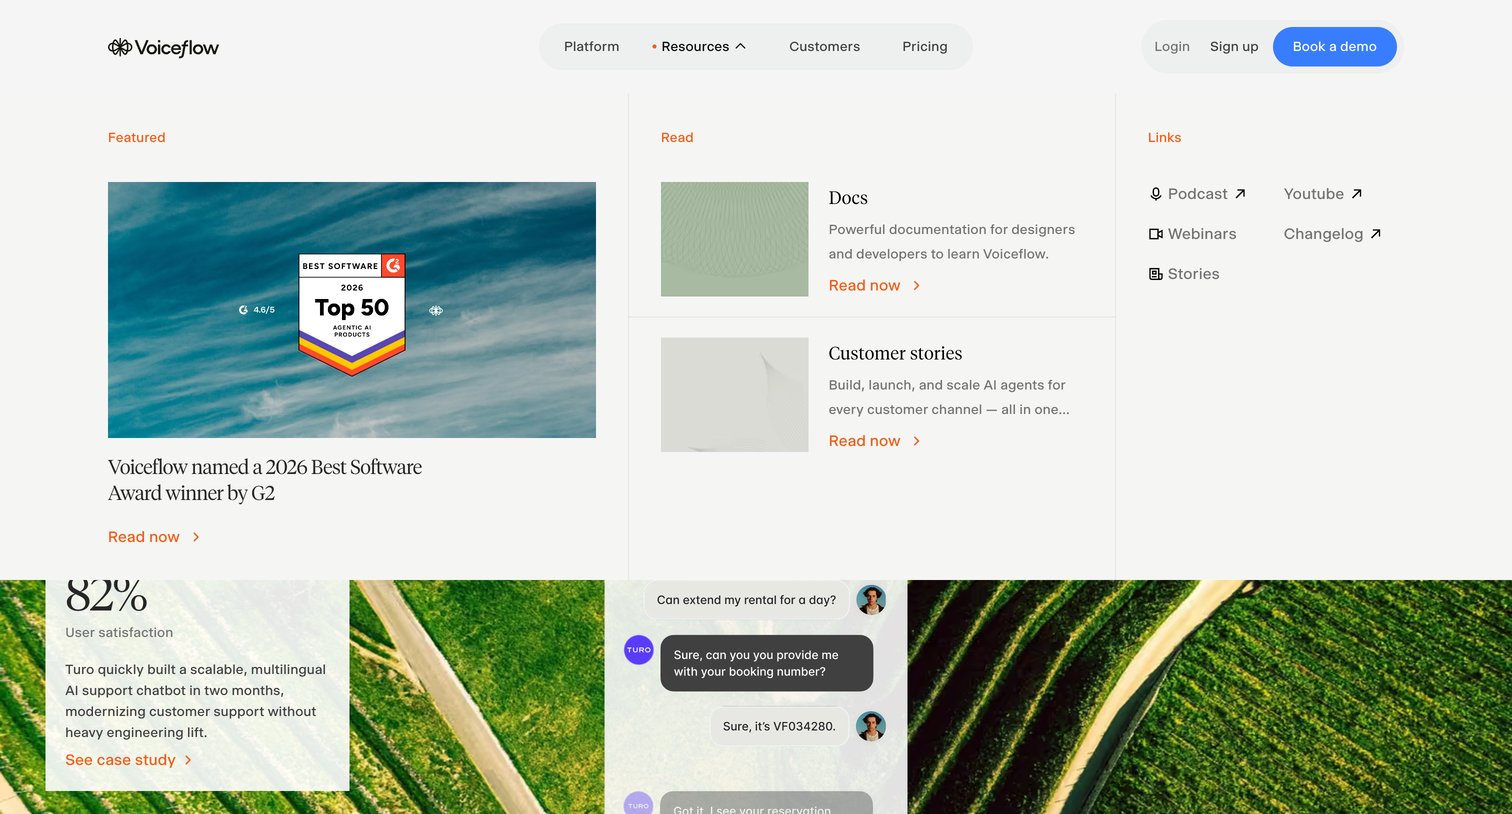Click the external arrow next to Youtube
Viewport: 1512px width, 814px height.
click(1356, 194)
